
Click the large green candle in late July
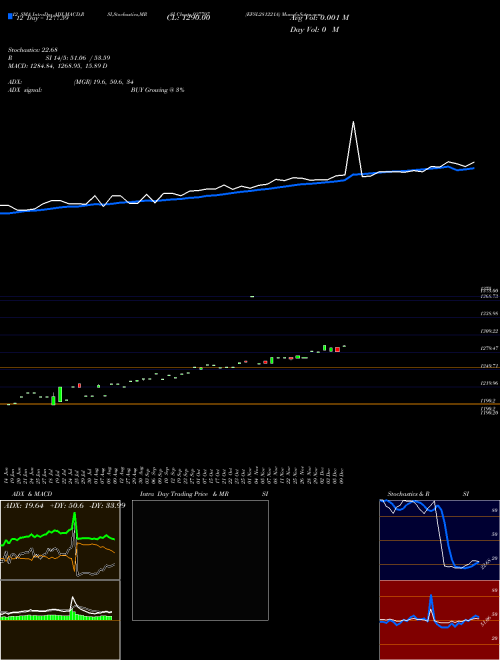click(x=60, y=394)
